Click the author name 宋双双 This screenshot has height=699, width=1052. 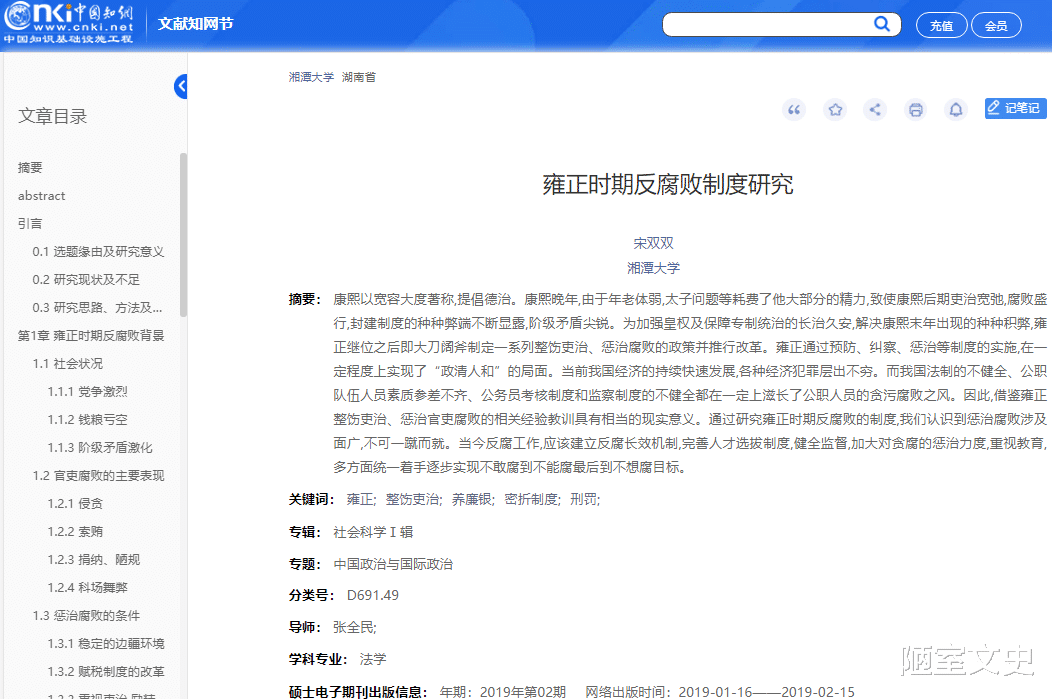click(653, 244)
